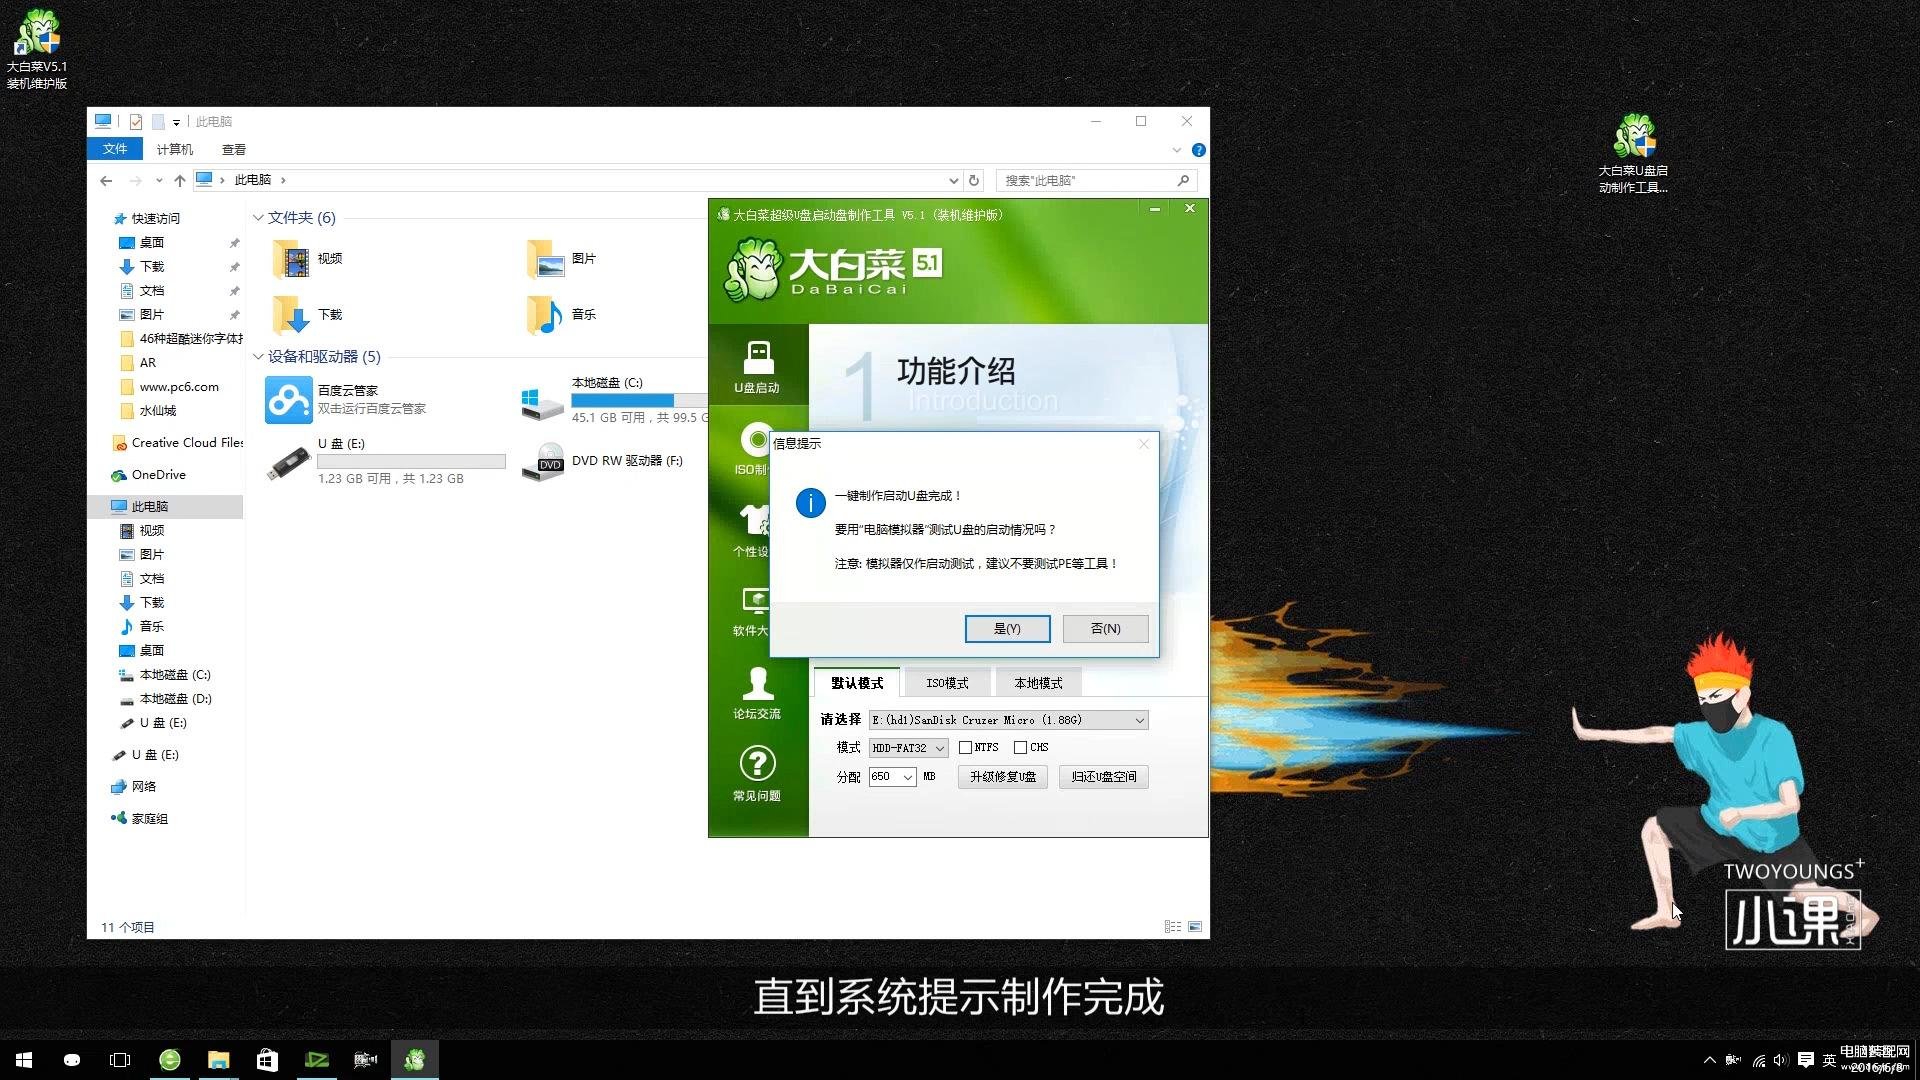Click the 本地磁盘 (C:) usage bar

tap(639, 400)
